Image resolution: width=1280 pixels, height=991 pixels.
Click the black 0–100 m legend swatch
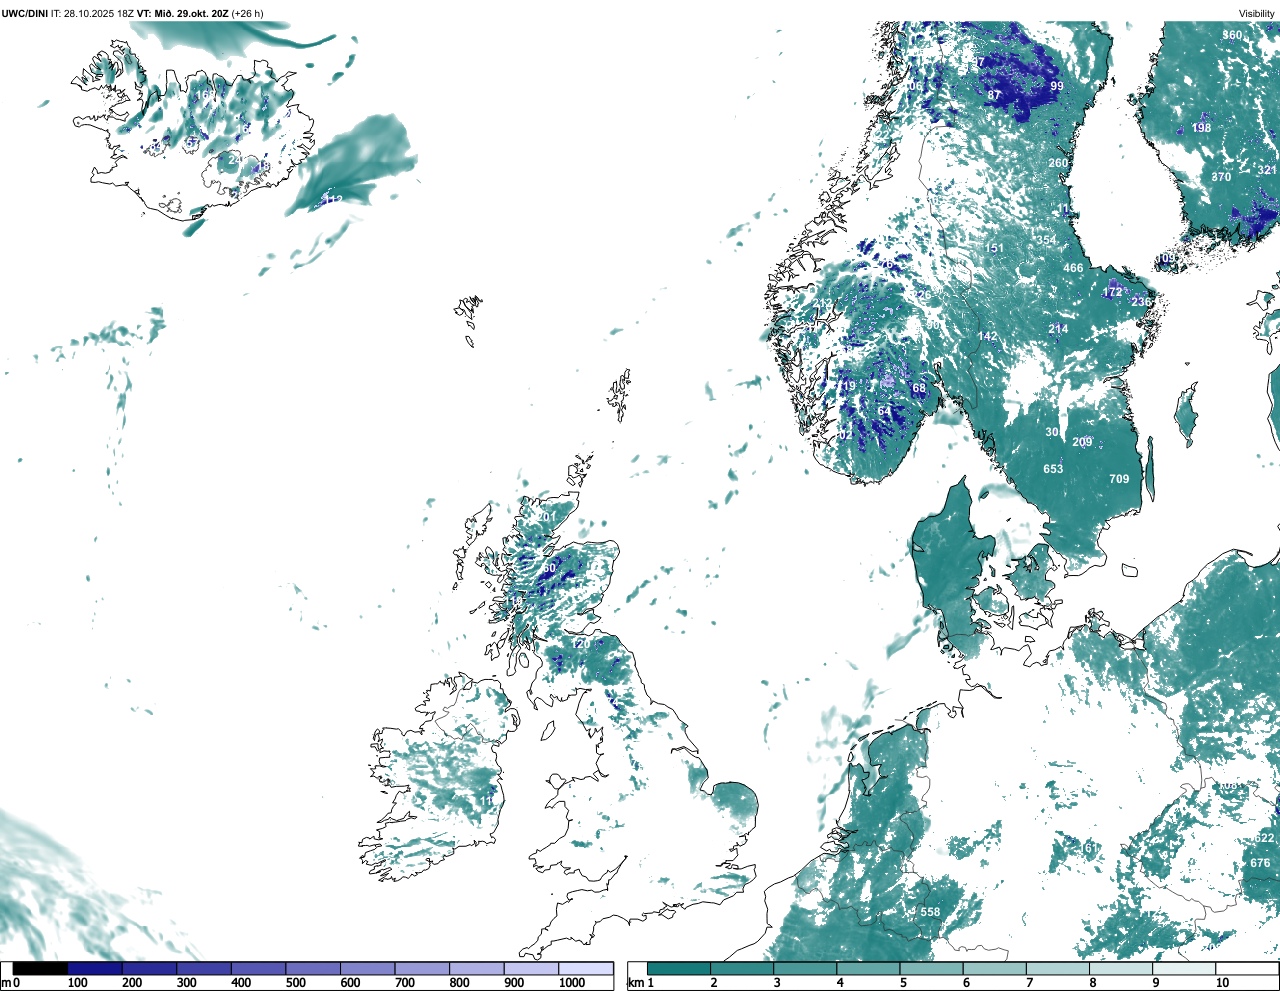click(x=40, y=968)
